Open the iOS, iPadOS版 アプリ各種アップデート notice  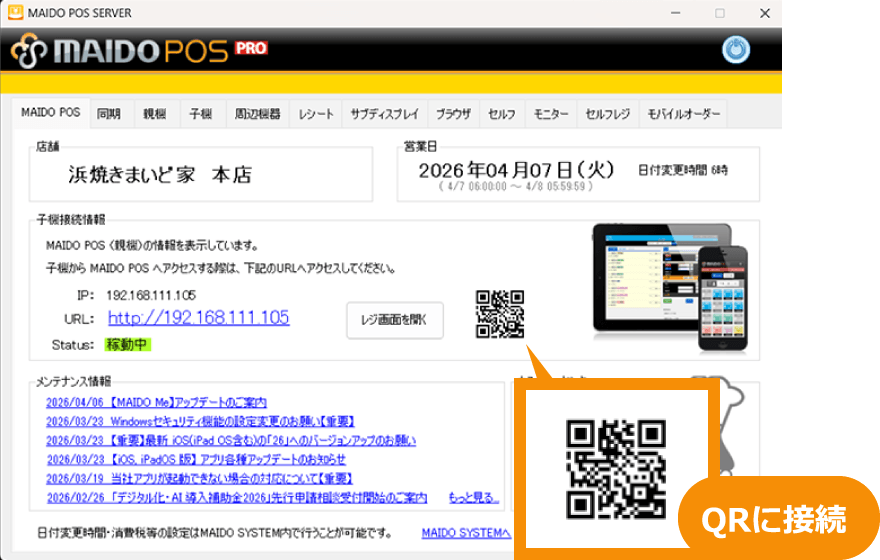click(196, 460)
